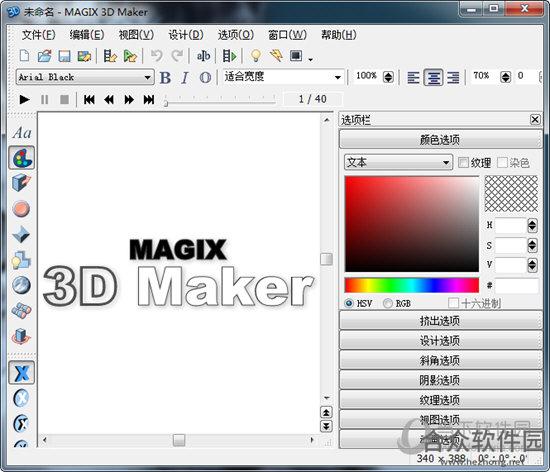Screen dimensions: 550x472
Task: Select the HSV radio button
Action: coord(349,303)
